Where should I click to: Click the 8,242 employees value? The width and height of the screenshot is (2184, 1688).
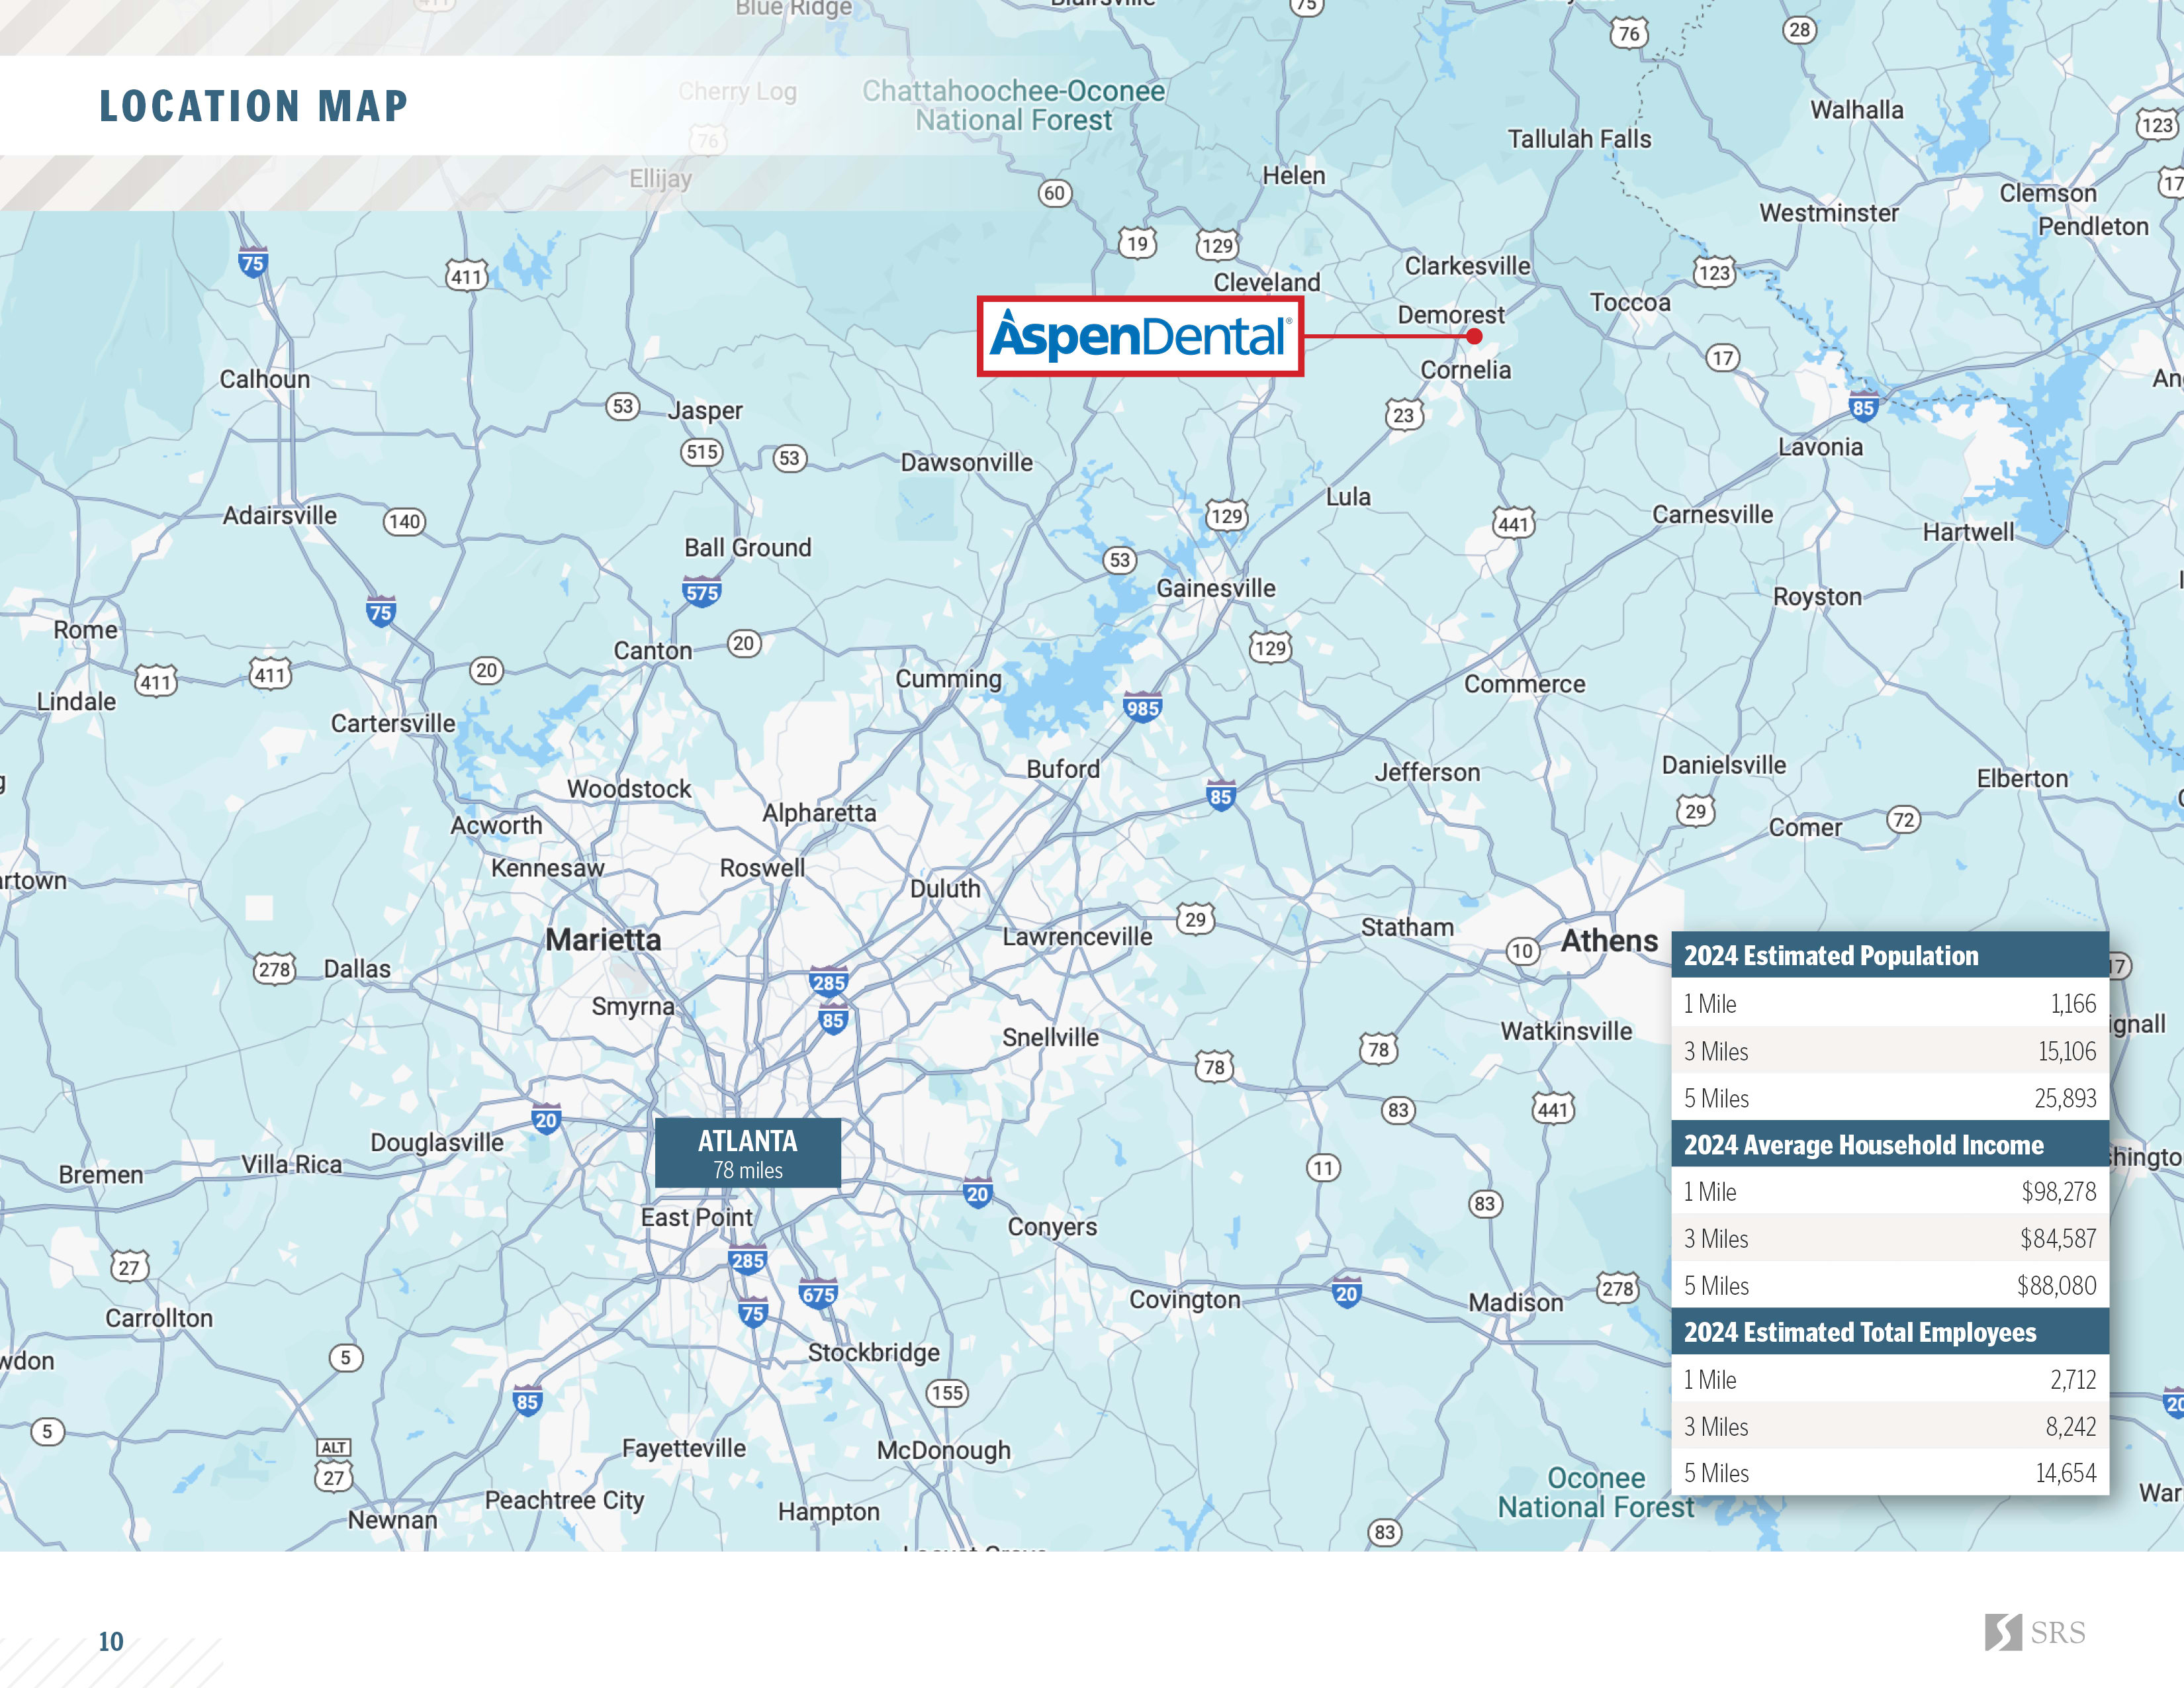[2071, 1427]
